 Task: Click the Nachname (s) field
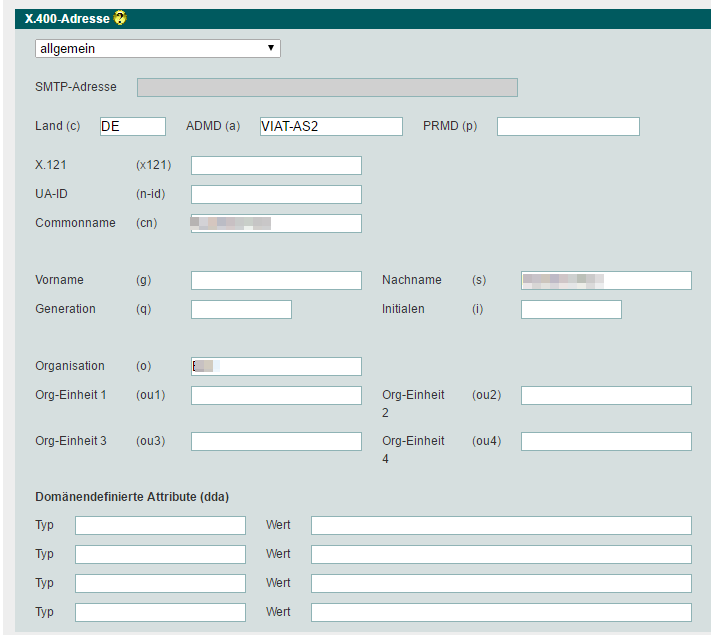[x=606, y=280]
